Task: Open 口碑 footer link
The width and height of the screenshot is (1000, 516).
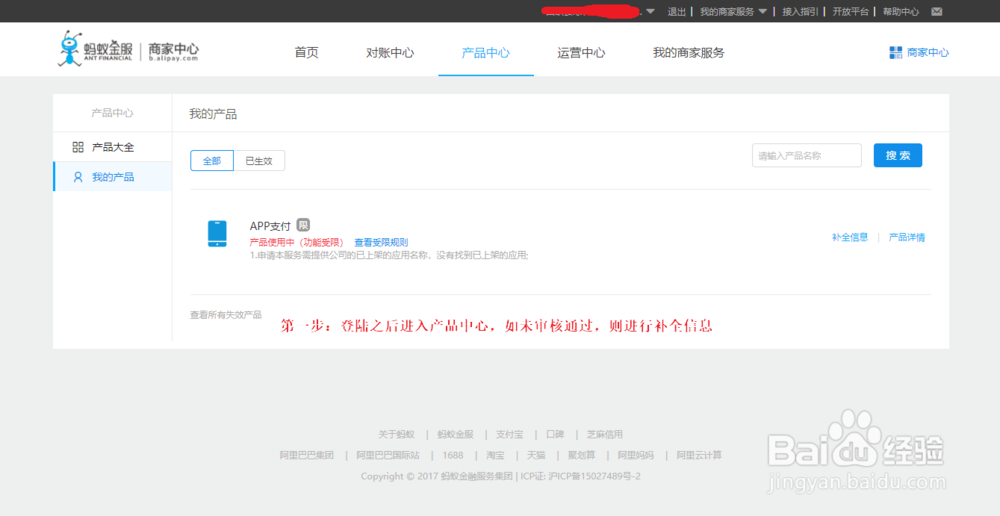Action: click(x=555, y=434)
